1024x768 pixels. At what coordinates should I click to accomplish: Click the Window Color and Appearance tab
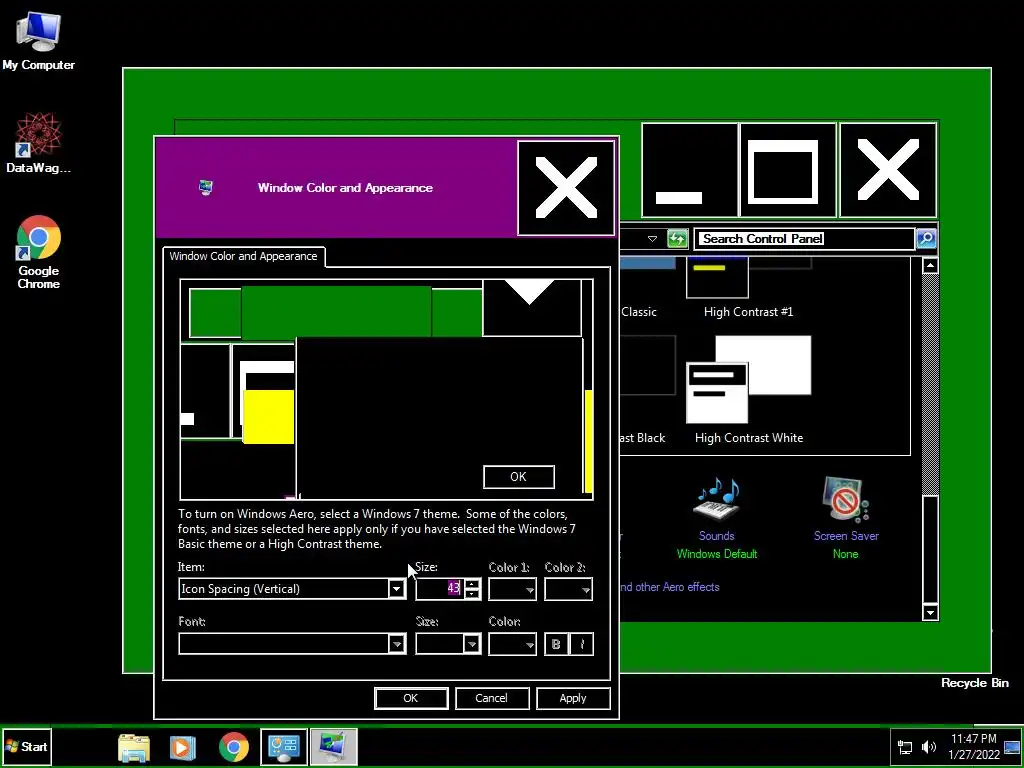point(243,256)
